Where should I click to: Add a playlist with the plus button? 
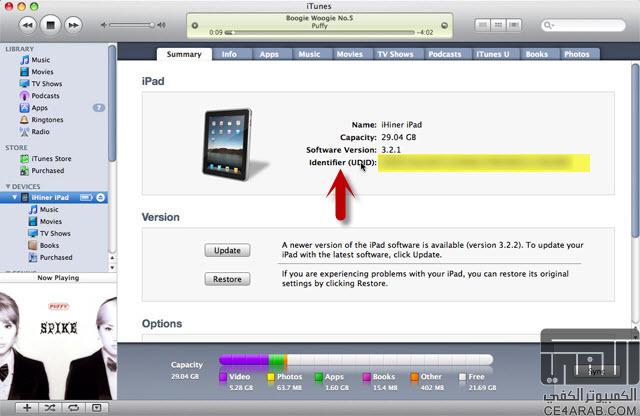[x=27, y=408]
